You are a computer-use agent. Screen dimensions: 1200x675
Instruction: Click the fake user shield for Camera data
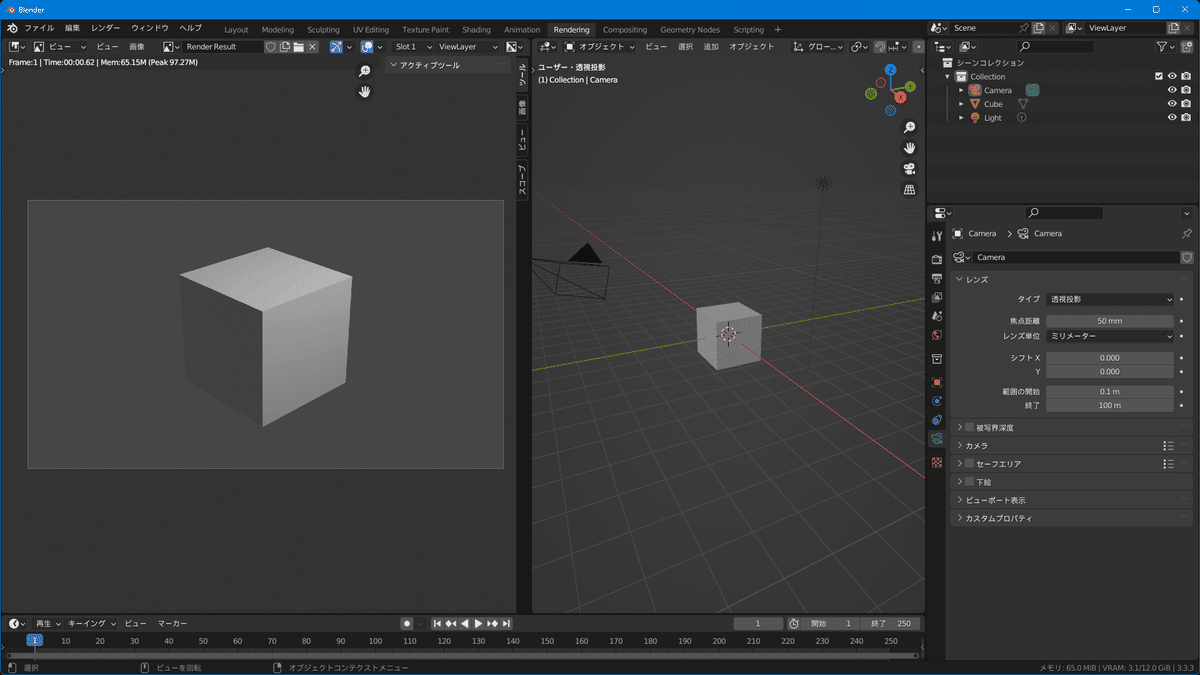[1187, 257]
